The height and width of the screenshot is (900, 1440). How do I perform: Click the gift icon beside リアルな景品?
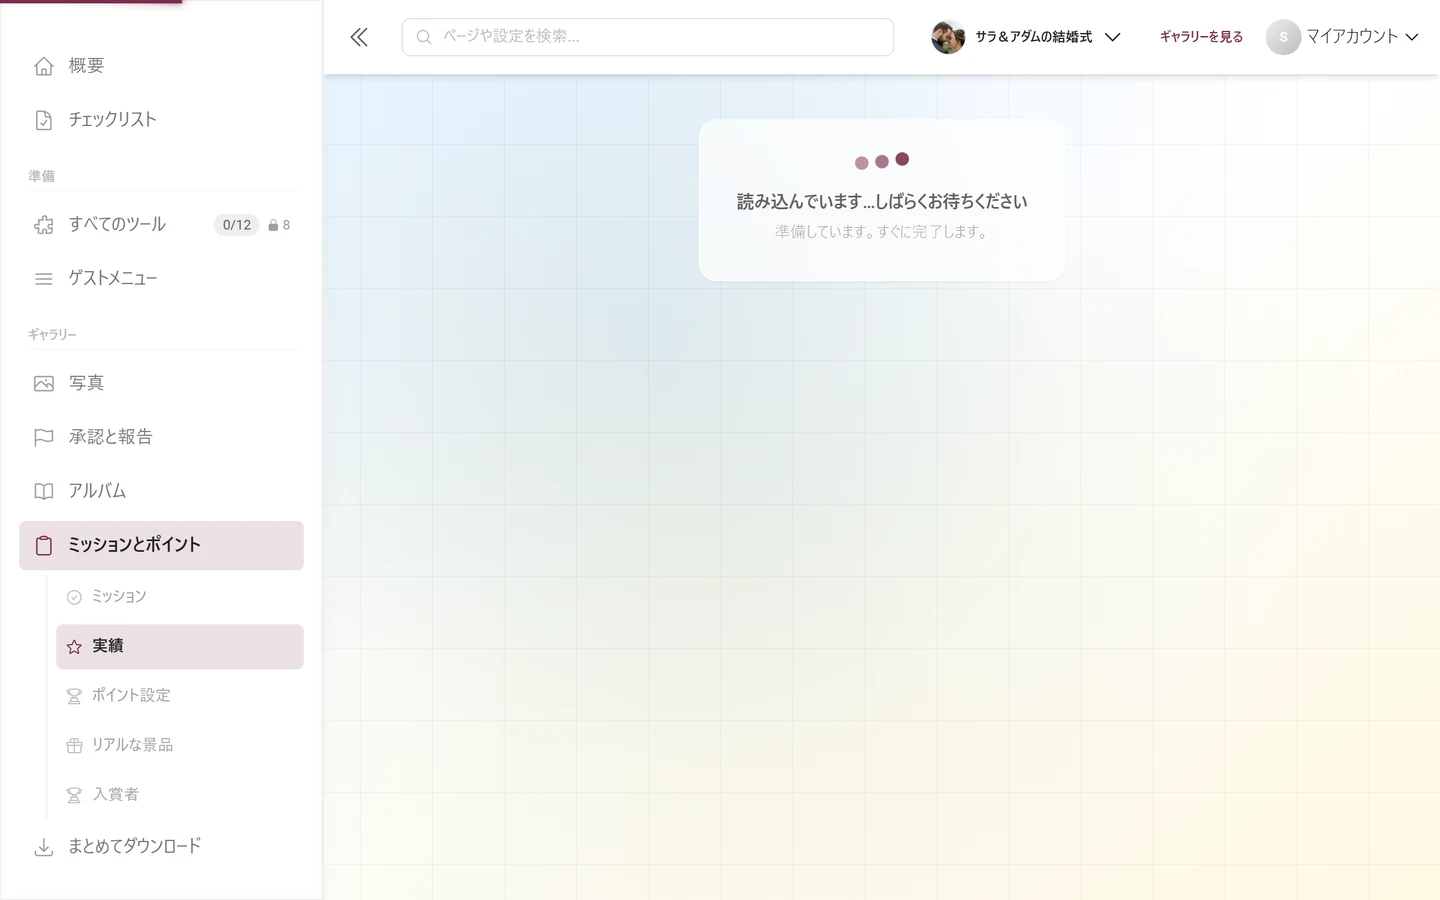74,746
